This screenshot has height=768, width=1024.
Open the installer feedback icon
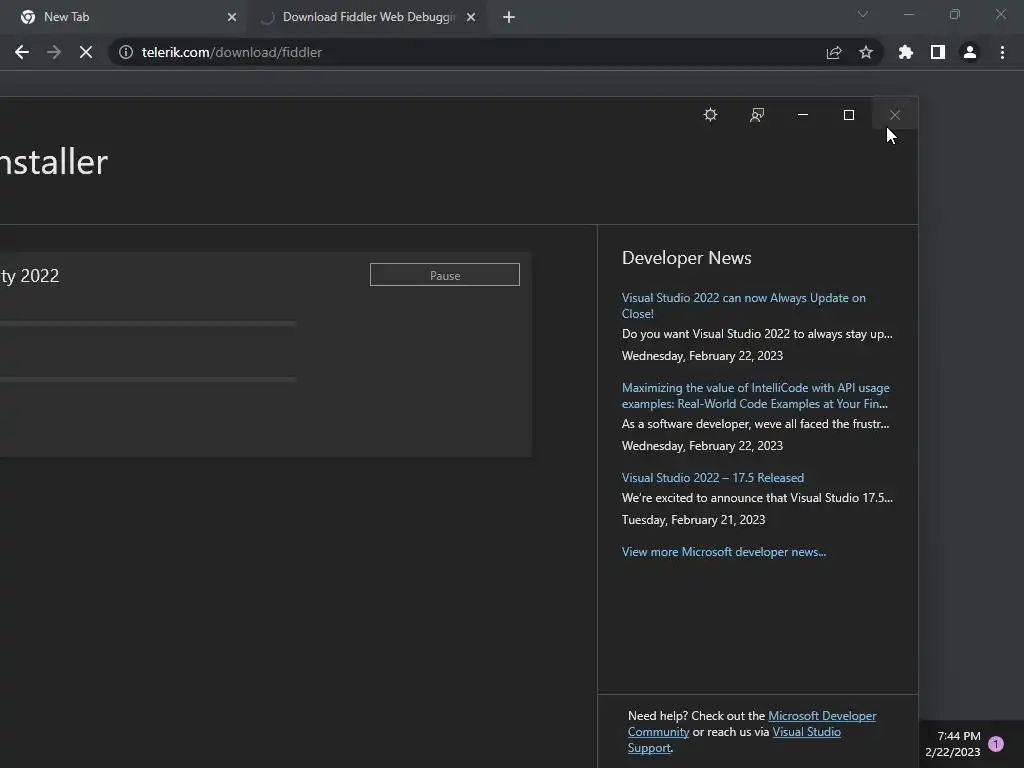(x=757, y=115)
